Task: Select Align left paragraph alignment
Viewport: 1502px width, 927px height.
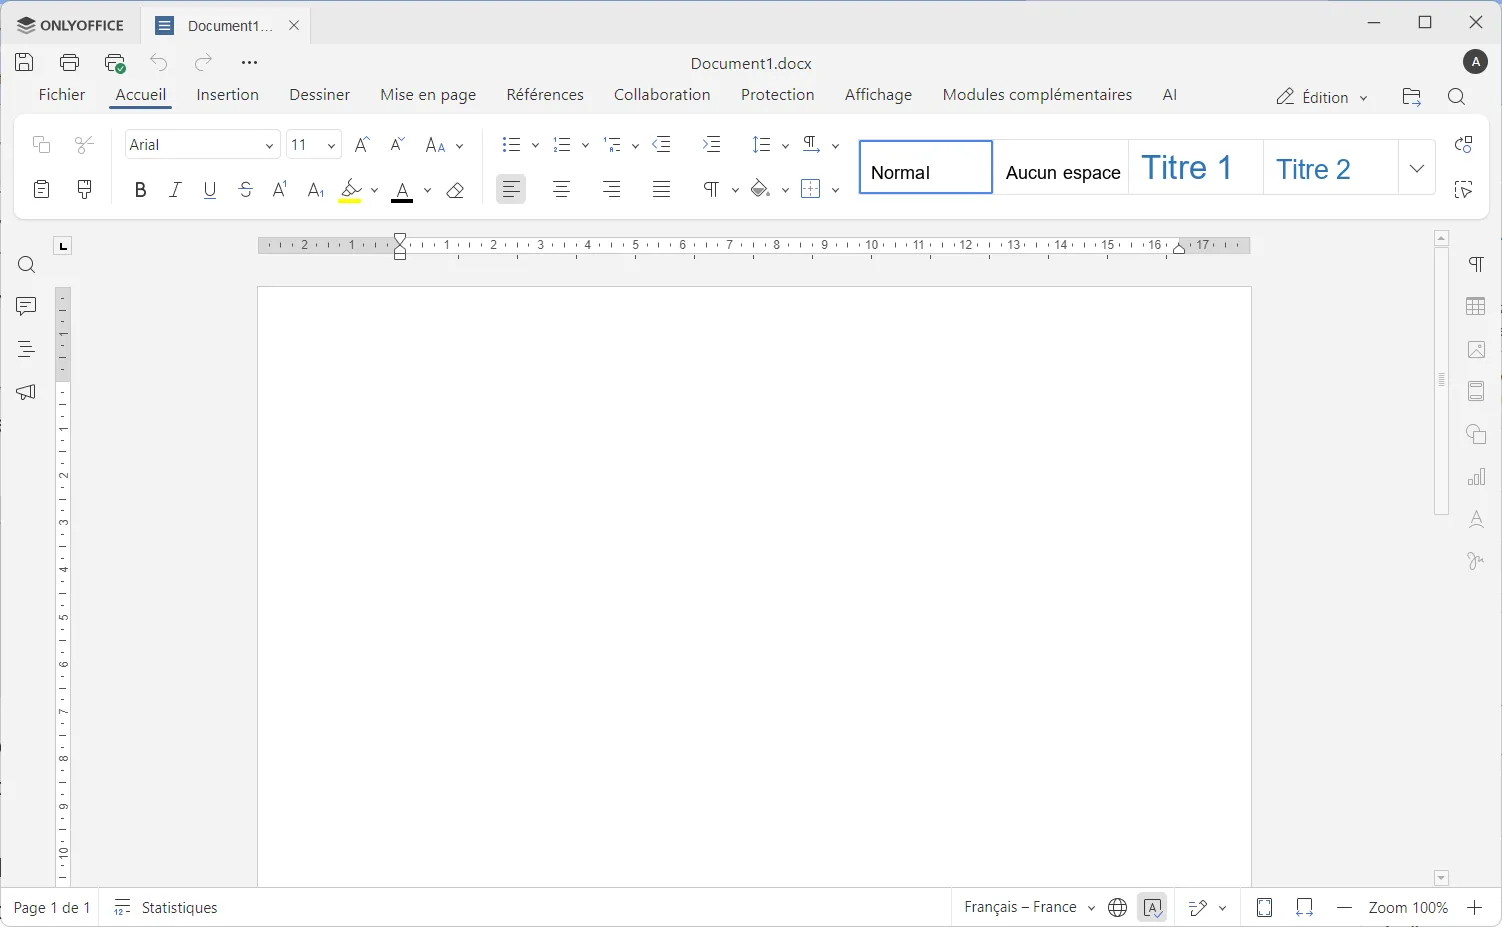Action: coord(511,189)
